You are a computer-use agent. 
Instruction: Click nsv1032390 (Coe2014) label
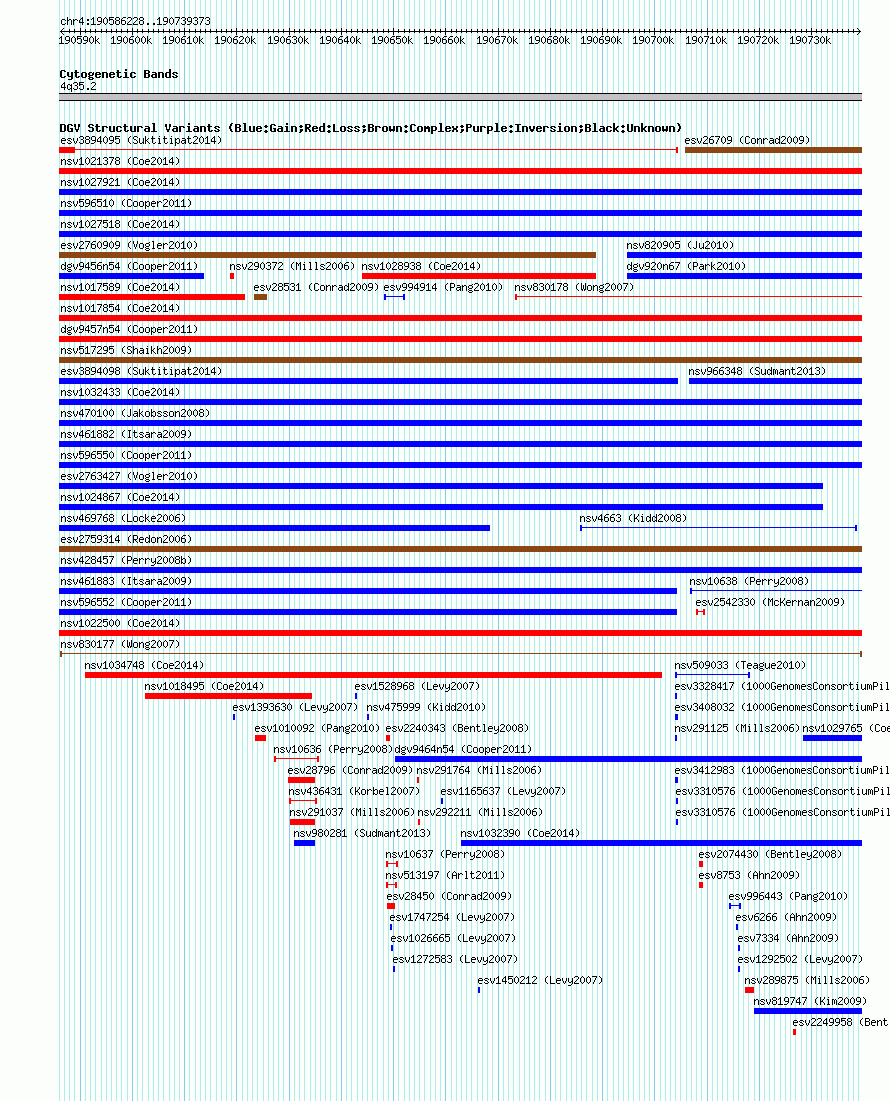tap(520, 835)
